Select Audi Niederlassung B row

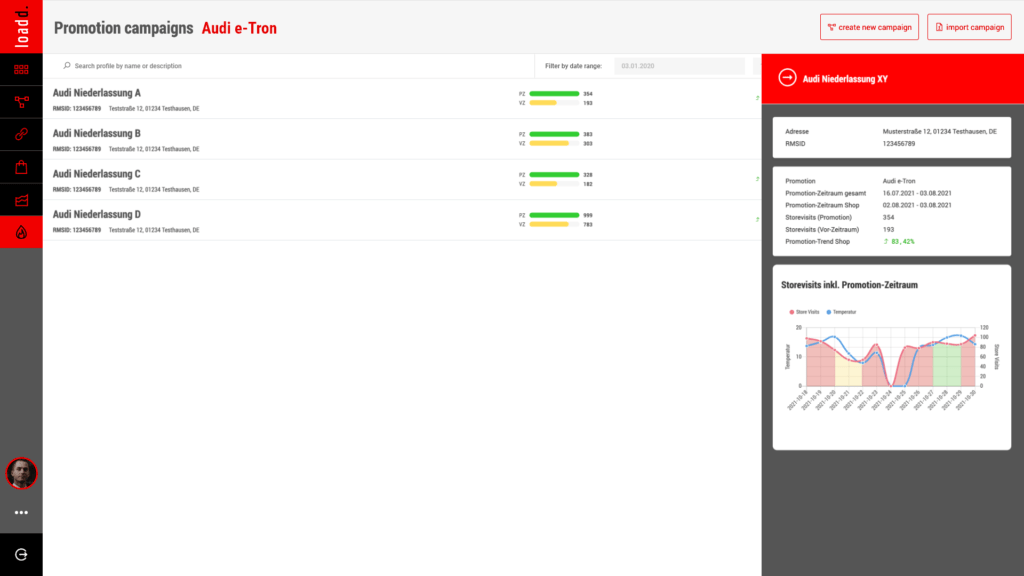click(x=402, y=139)
